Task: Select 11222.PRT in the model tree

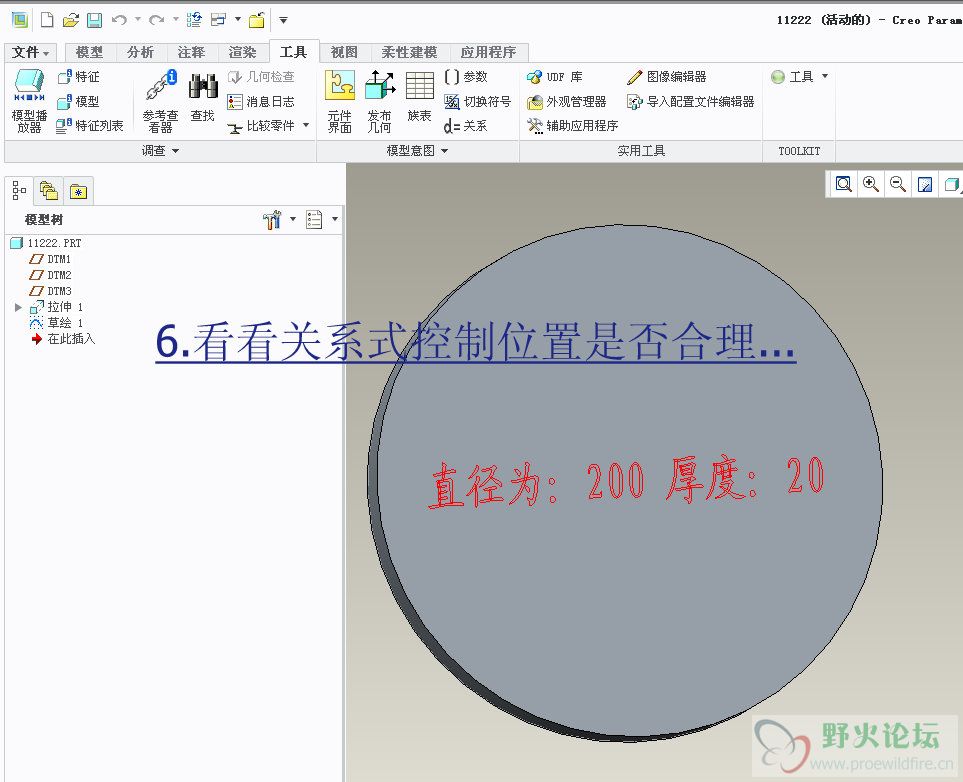Action: pos(47,243)
